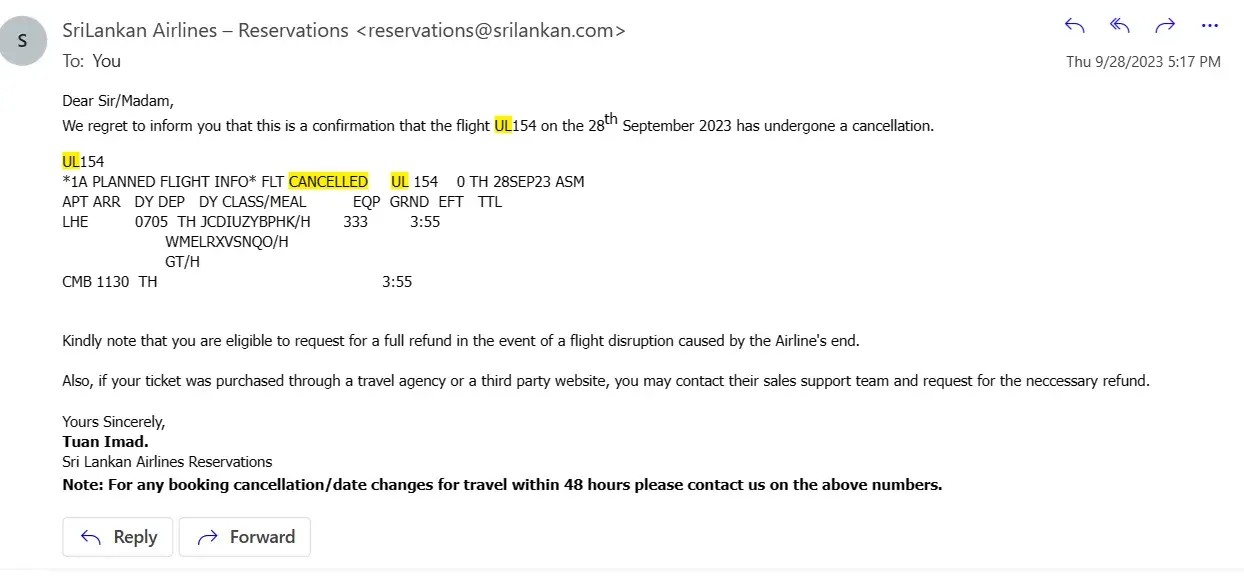Click the signature name Tuan Imad.

(x=106, y=441)
